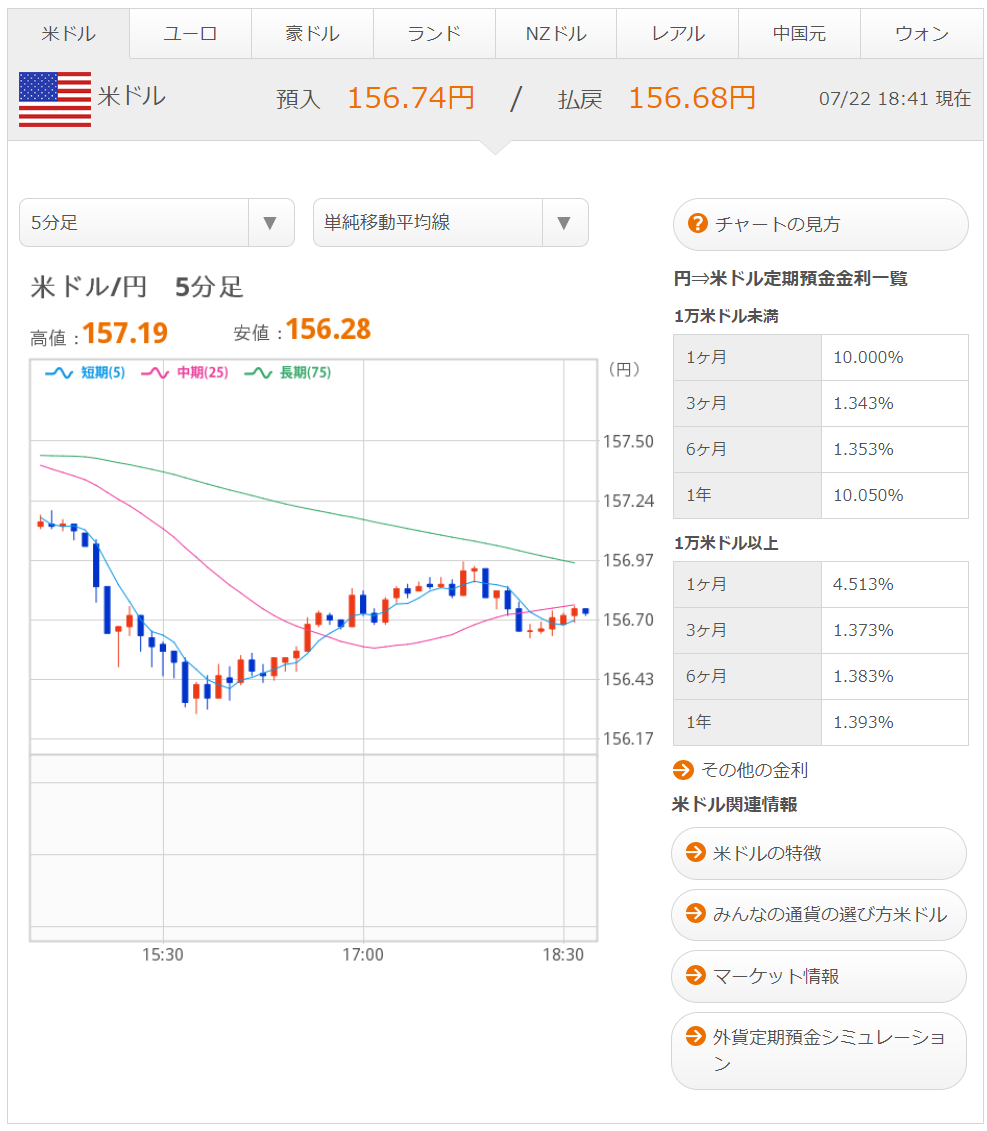Click the arrow icon on みんなの通貨の選び方米ドル
This screenshot has height=1131, width=987.
695,914
